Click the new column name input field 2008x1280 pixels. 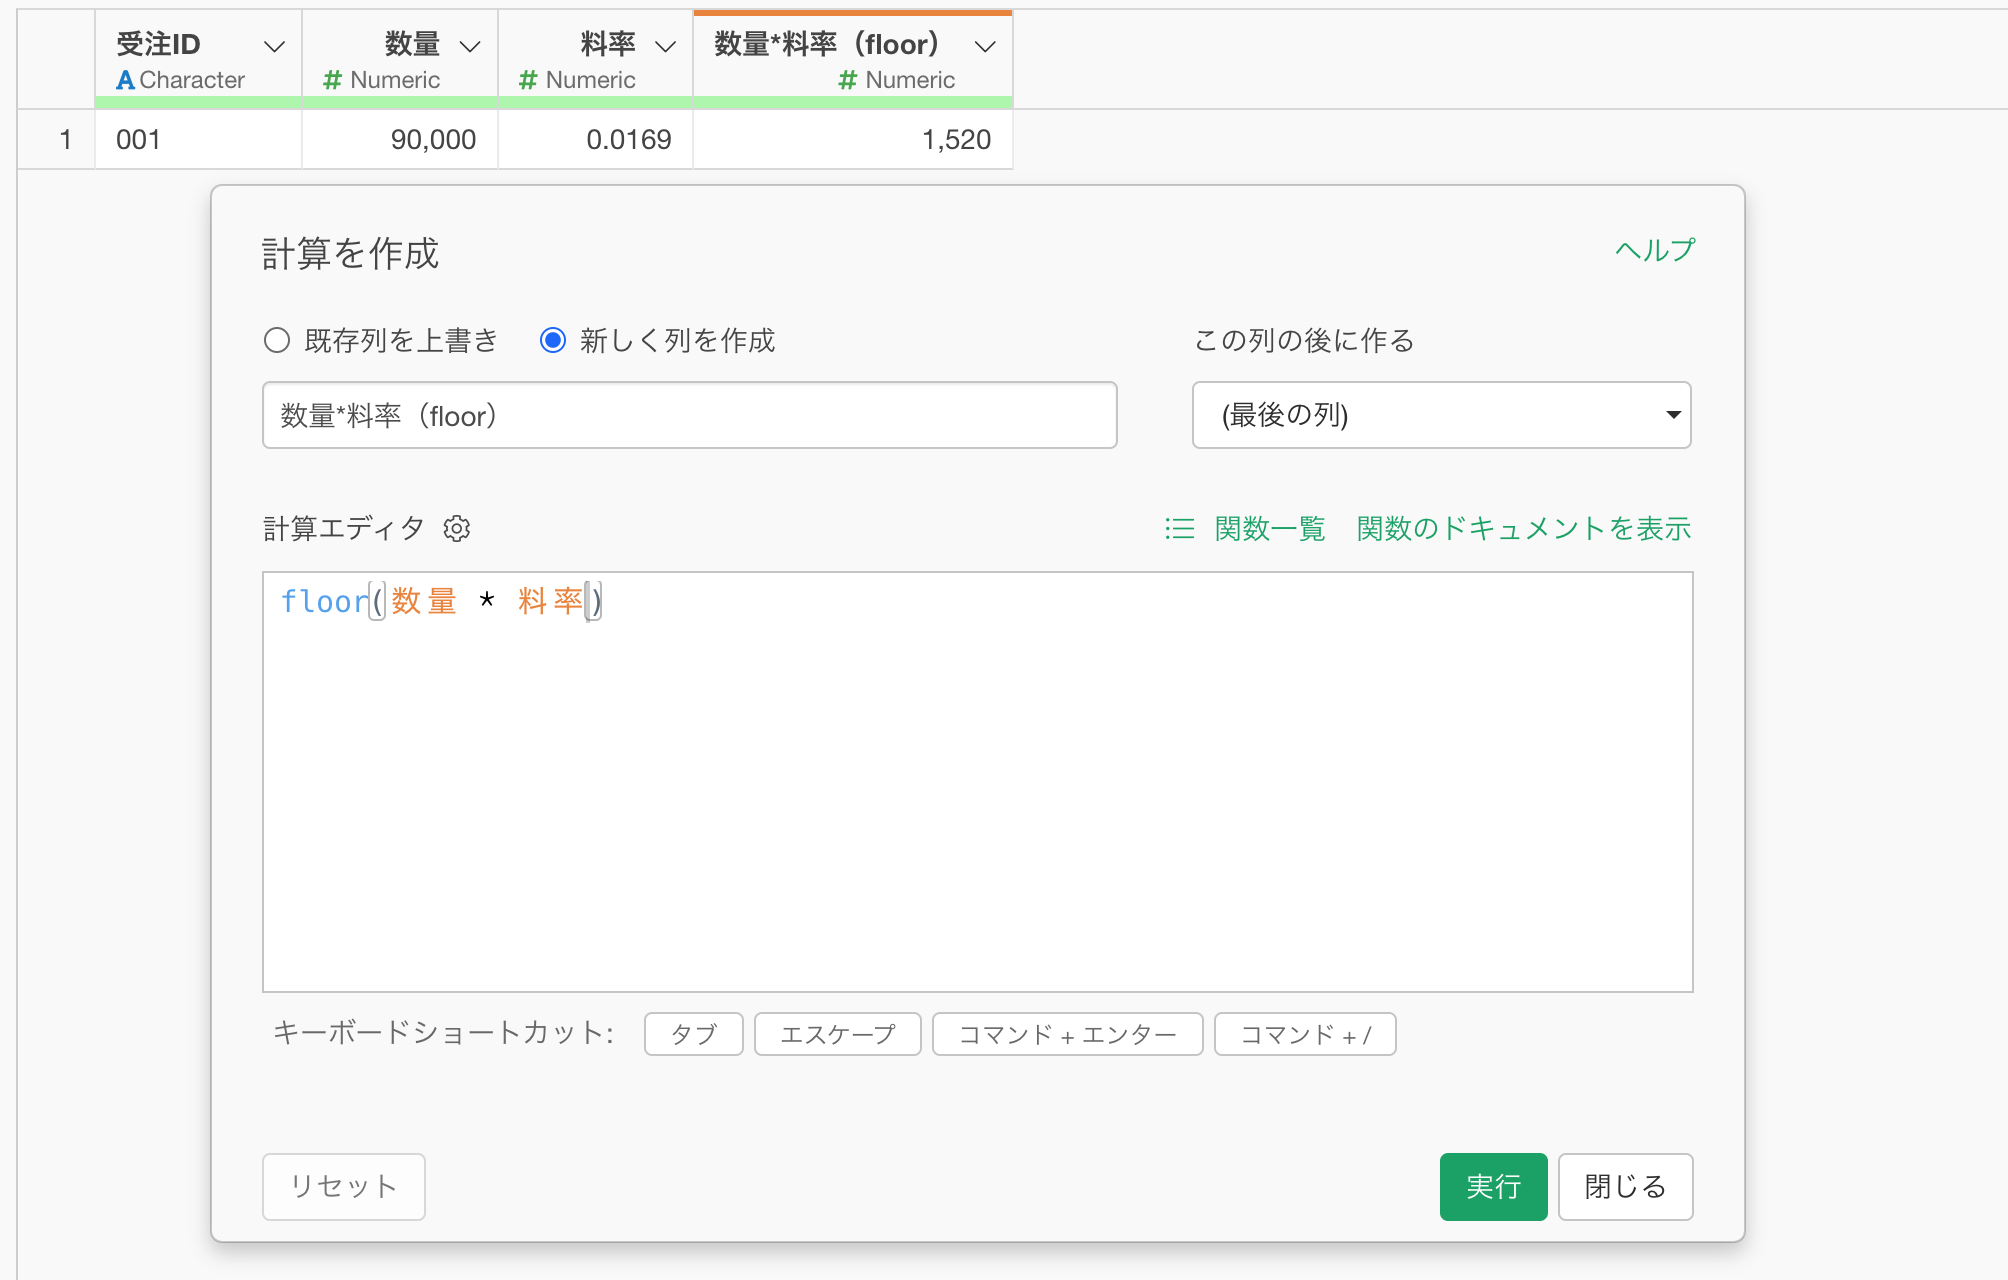click(x=689, y=415)
